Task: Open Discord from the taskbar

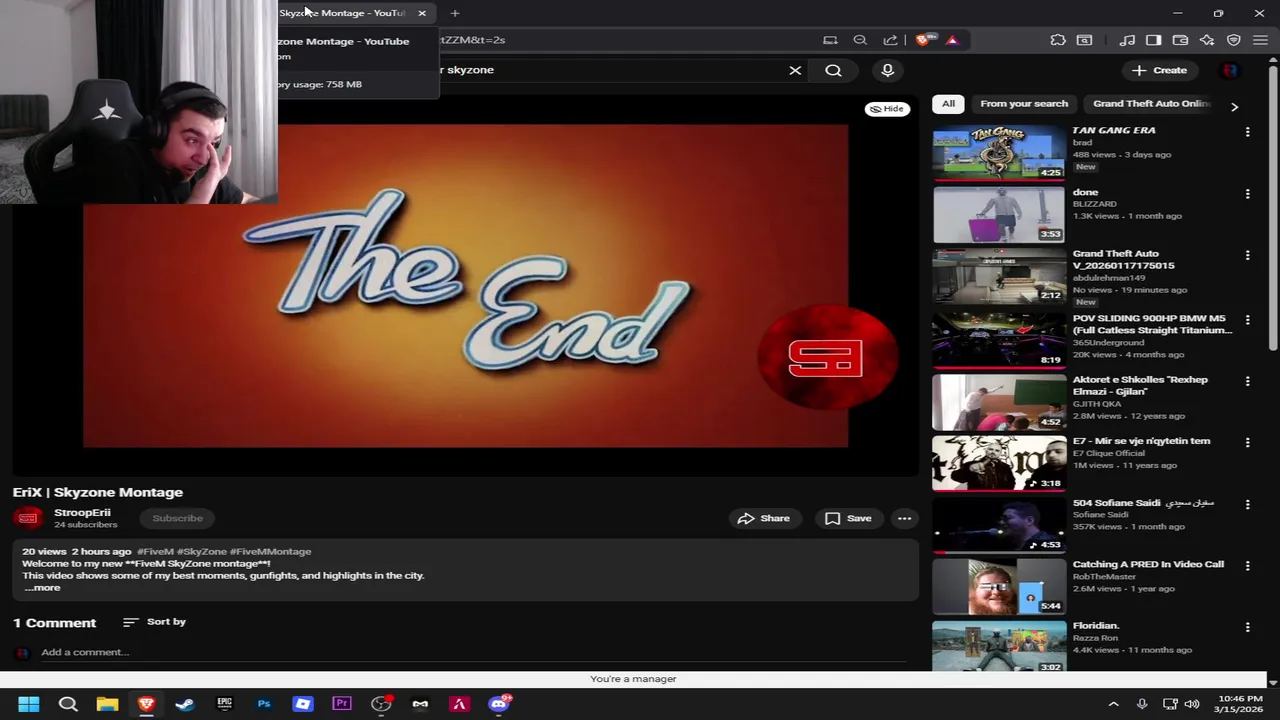Action: 498,704
